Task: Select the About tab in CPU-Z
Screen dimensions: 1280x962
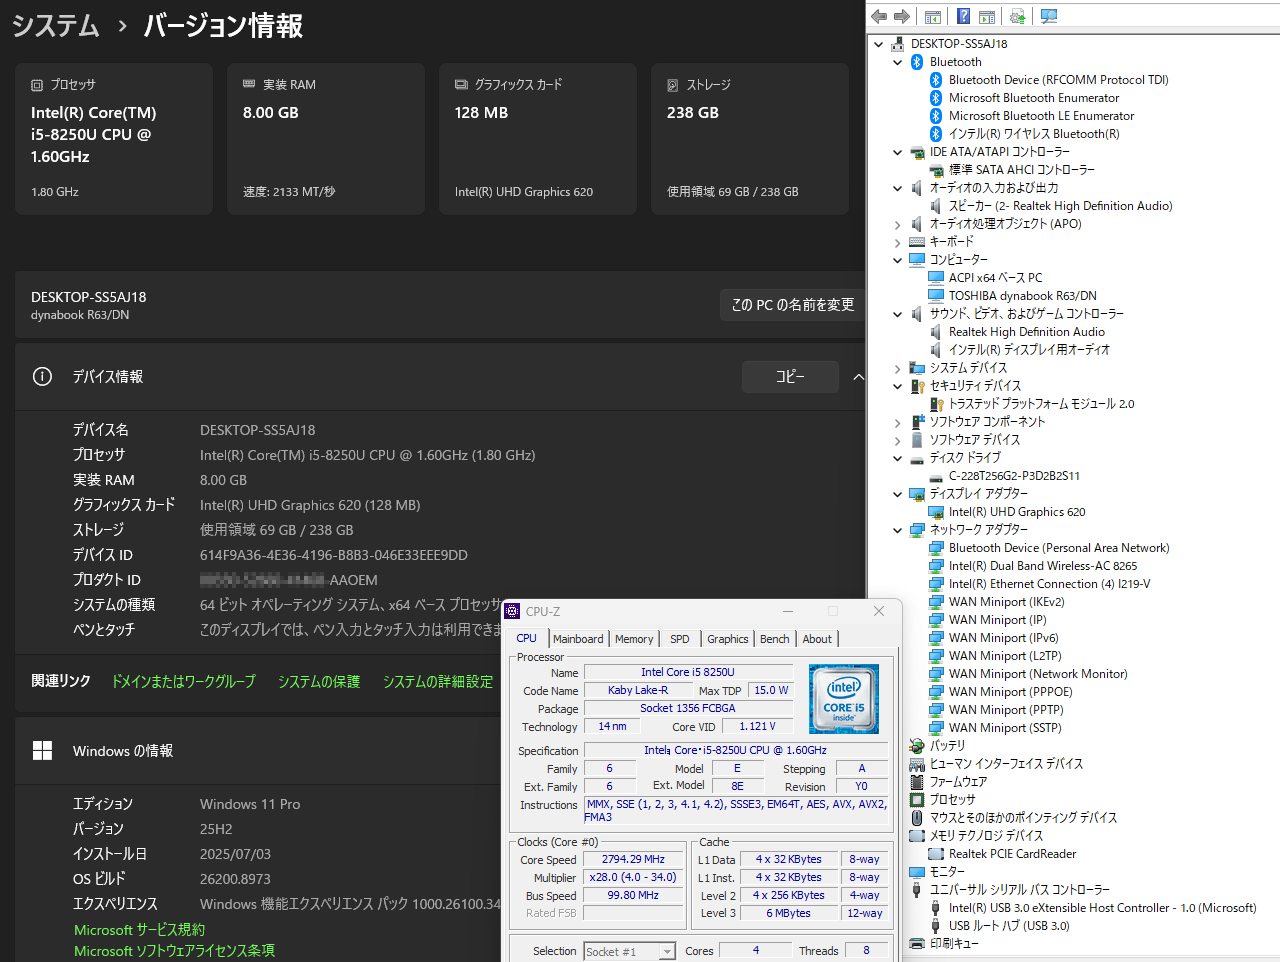Action: (x=817, y=639)
